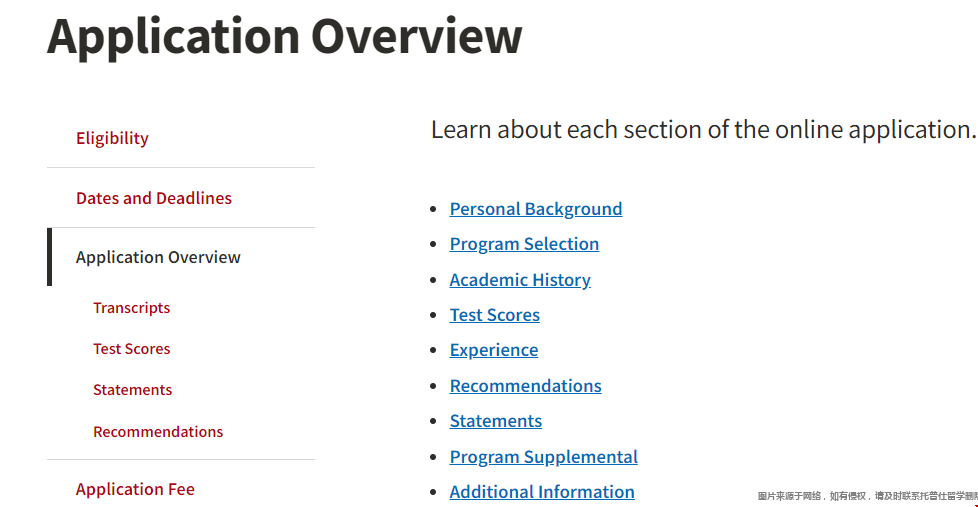This screenshot has height=507, width=978.
Task: Follow the Additional Information link
Action: coord(541,492)
